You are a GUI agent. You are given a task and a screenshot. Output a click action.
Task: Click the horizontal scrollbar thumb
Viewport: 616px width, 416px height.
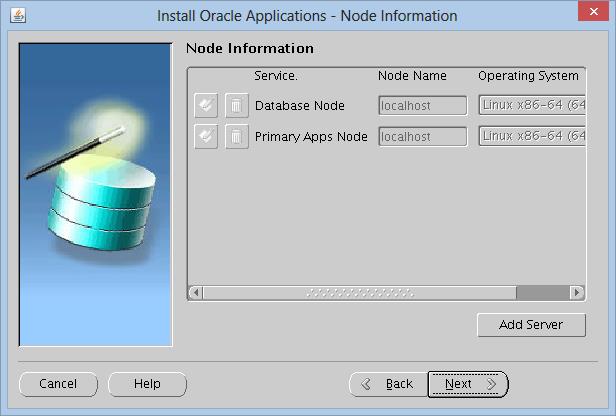(359, 293)
